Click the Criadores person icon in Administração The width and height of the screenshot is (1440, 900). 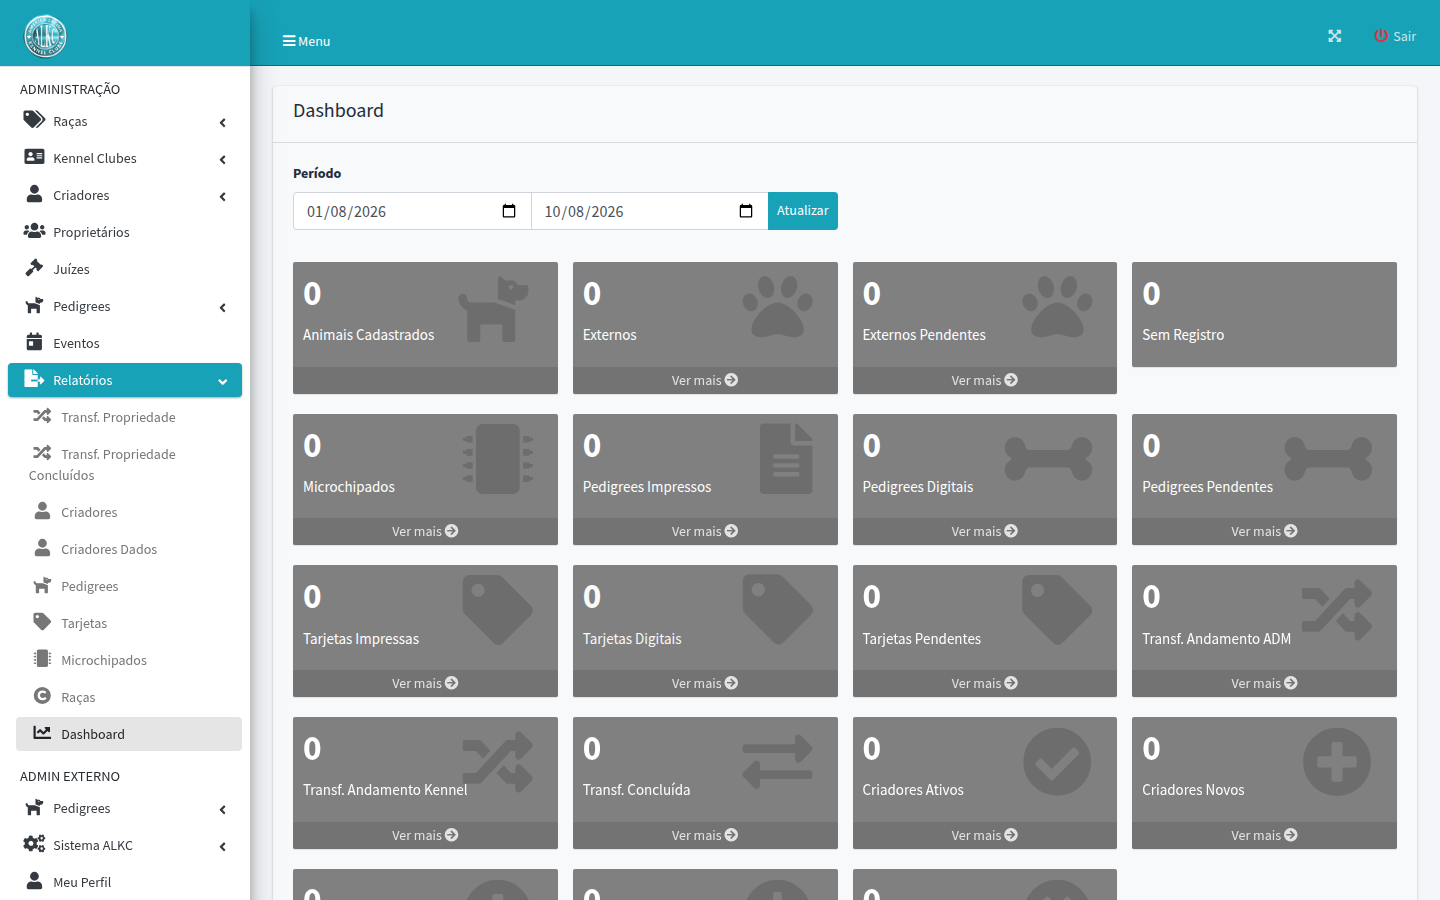[34, 194]
